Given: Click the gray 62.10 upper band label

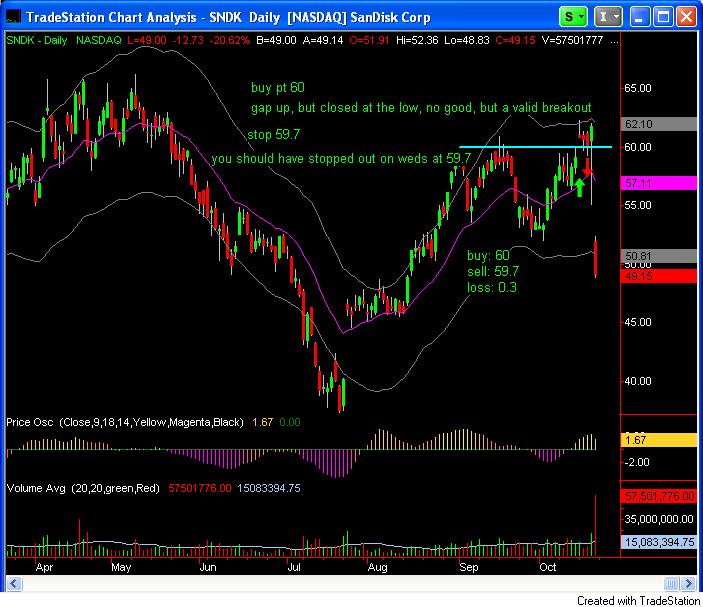Looking at the screenshot, I should (658, 124).
